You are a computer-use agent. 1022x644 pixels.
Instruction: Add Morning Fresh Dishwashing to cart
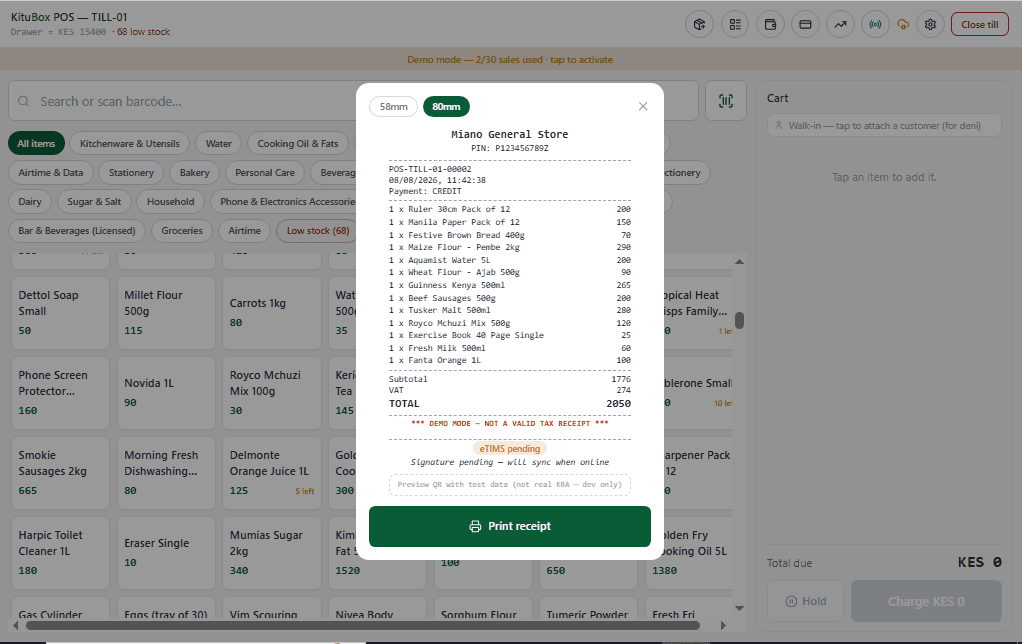(x=166, y=473)
